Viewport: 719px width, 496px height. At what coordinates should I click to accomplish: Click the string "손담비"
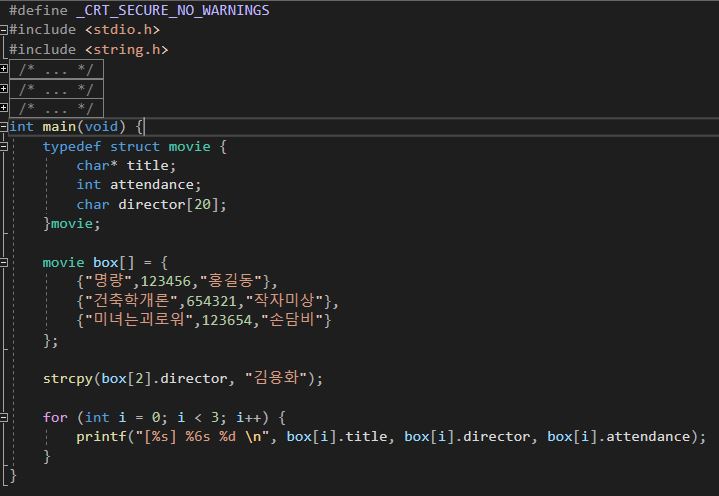coord(292,320)
